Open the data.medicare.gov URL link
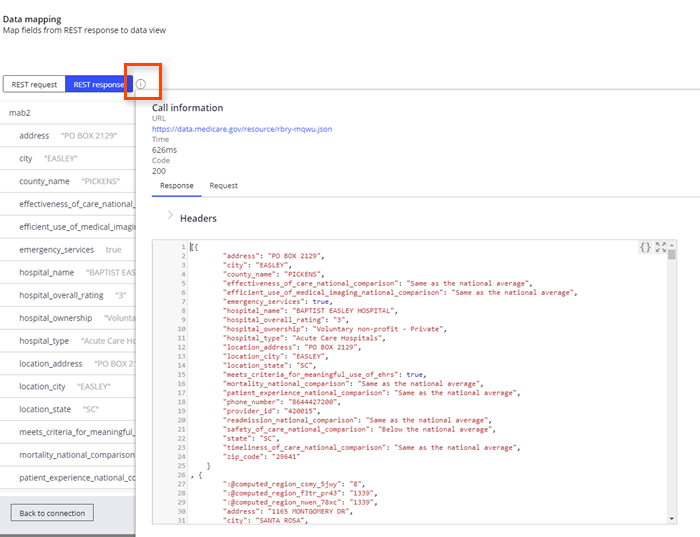Image resolution: width=700 pixels, height=537 pixels. [x=241, y=129]
